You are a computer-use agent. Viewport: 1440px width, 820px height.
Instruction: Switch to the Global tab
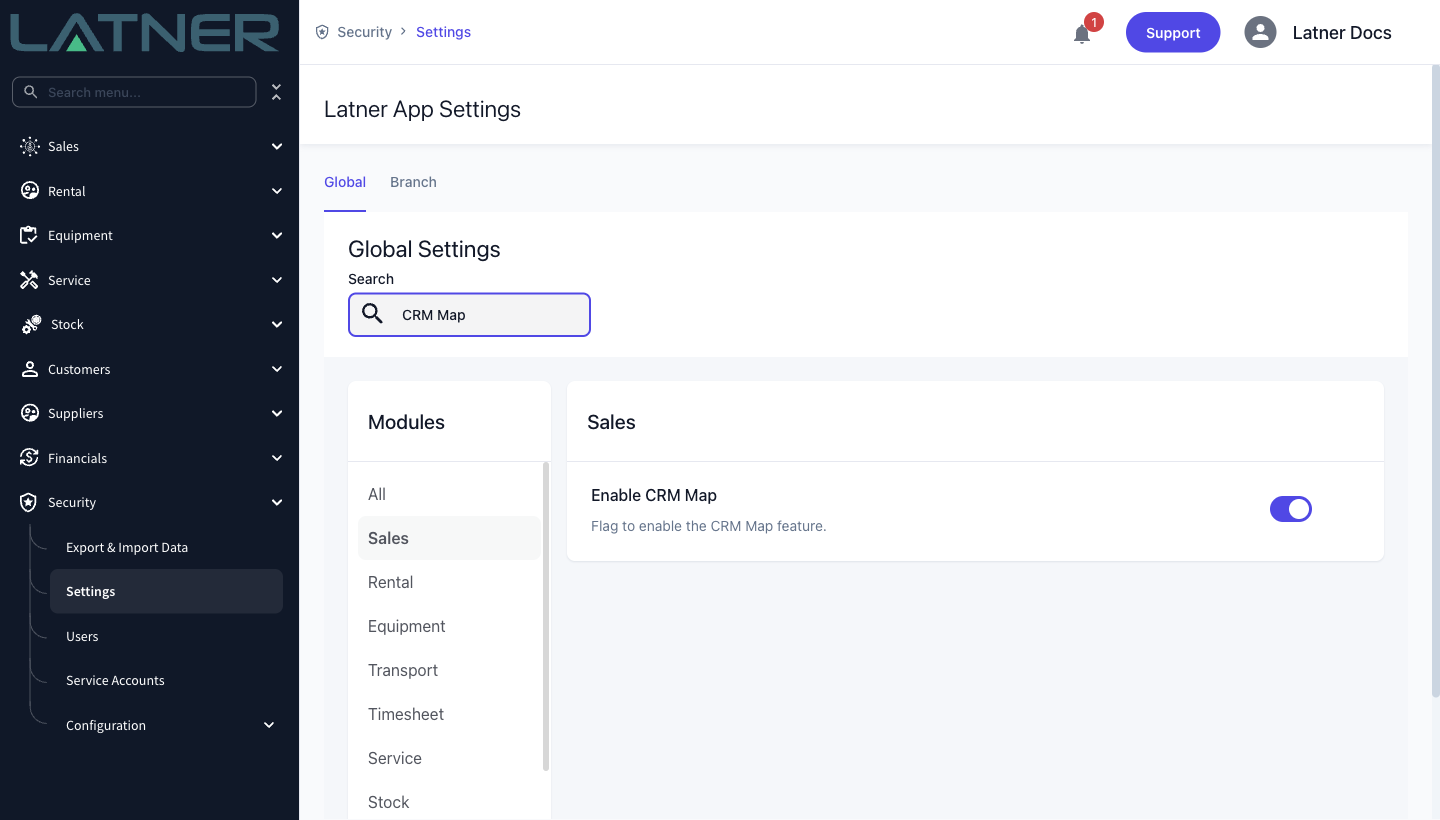tap(345, 182)
